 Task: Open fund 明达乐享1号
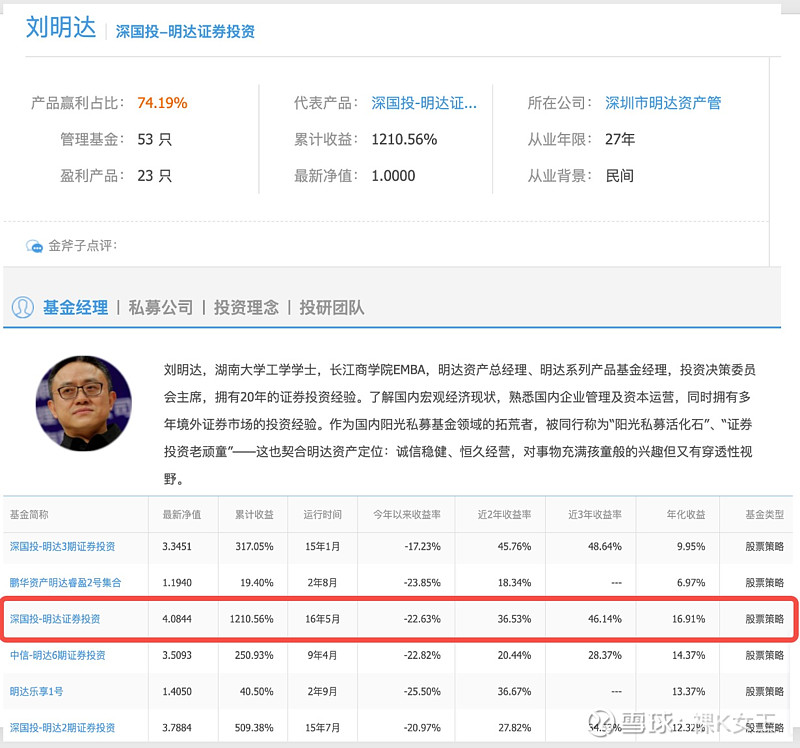coord(36,691)
